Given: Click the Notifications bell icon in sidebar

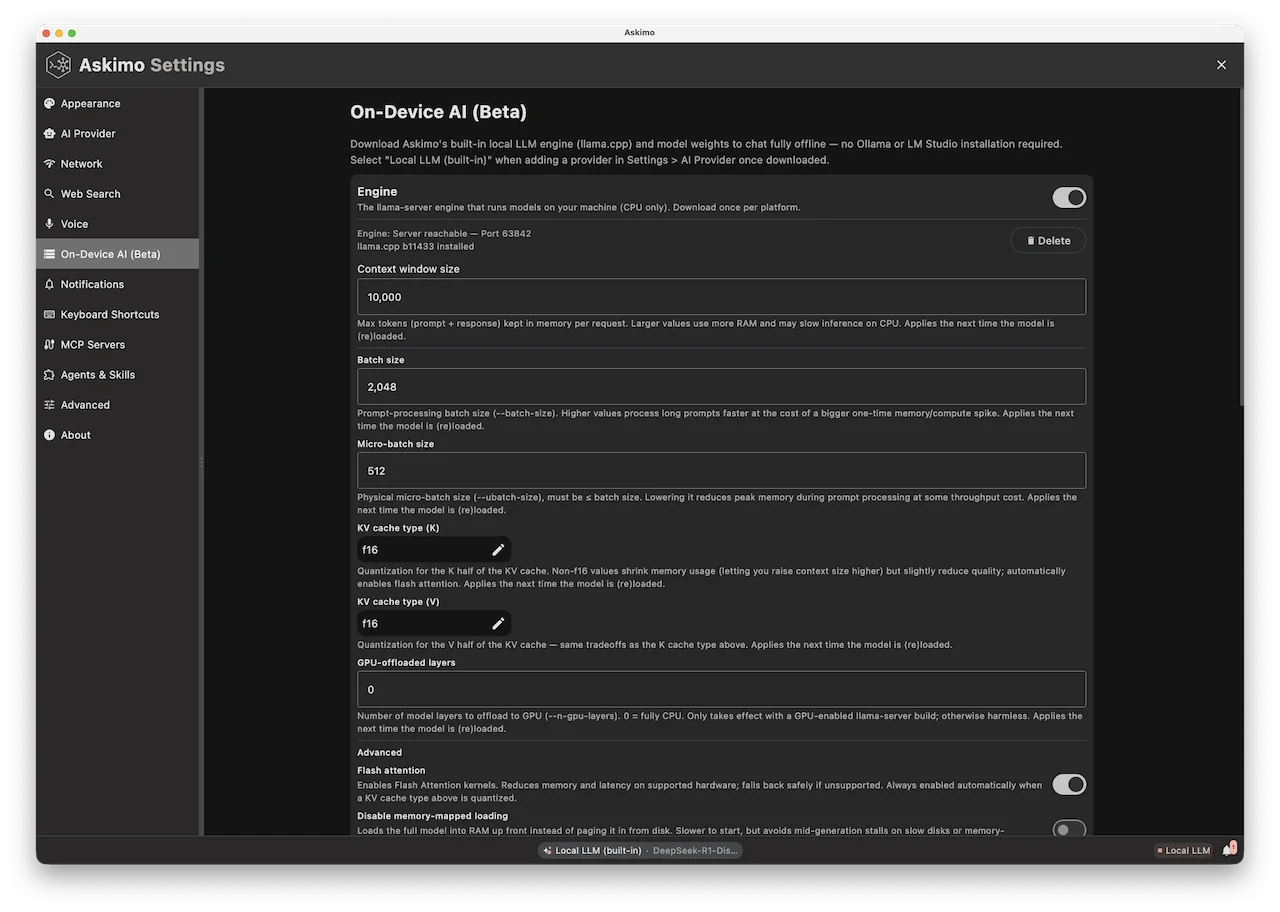Looking at the screenshot, I should 50,284.
